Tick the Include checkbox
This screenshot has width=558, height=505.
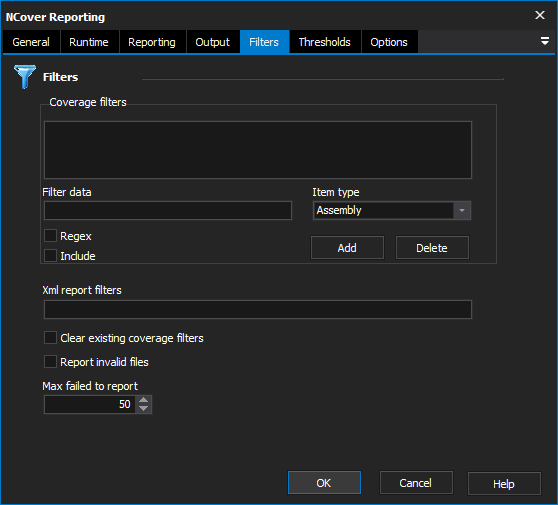(50, 256)
